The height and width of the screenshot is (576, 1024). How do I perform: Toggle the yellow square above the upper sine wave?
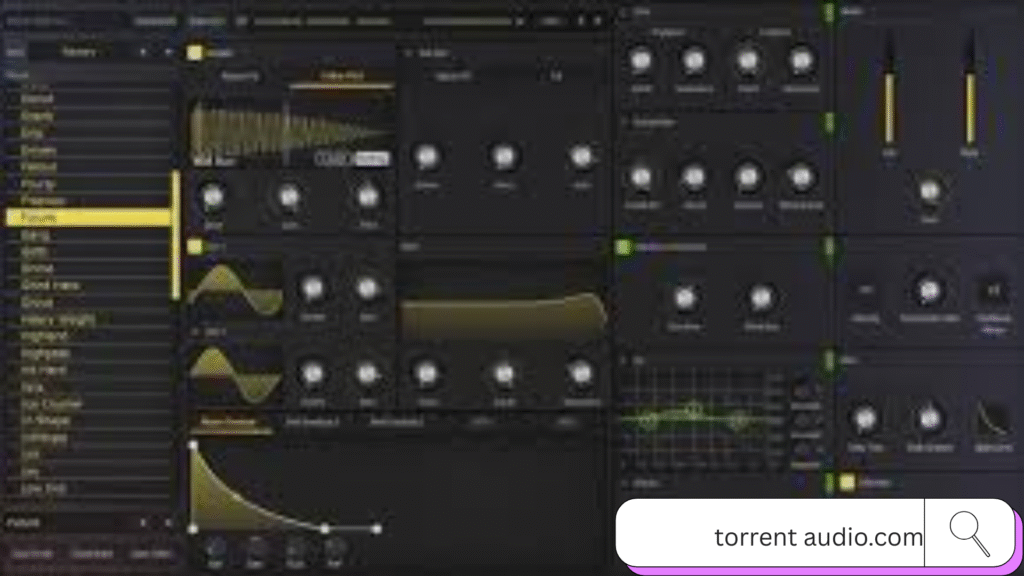point(195,246)
